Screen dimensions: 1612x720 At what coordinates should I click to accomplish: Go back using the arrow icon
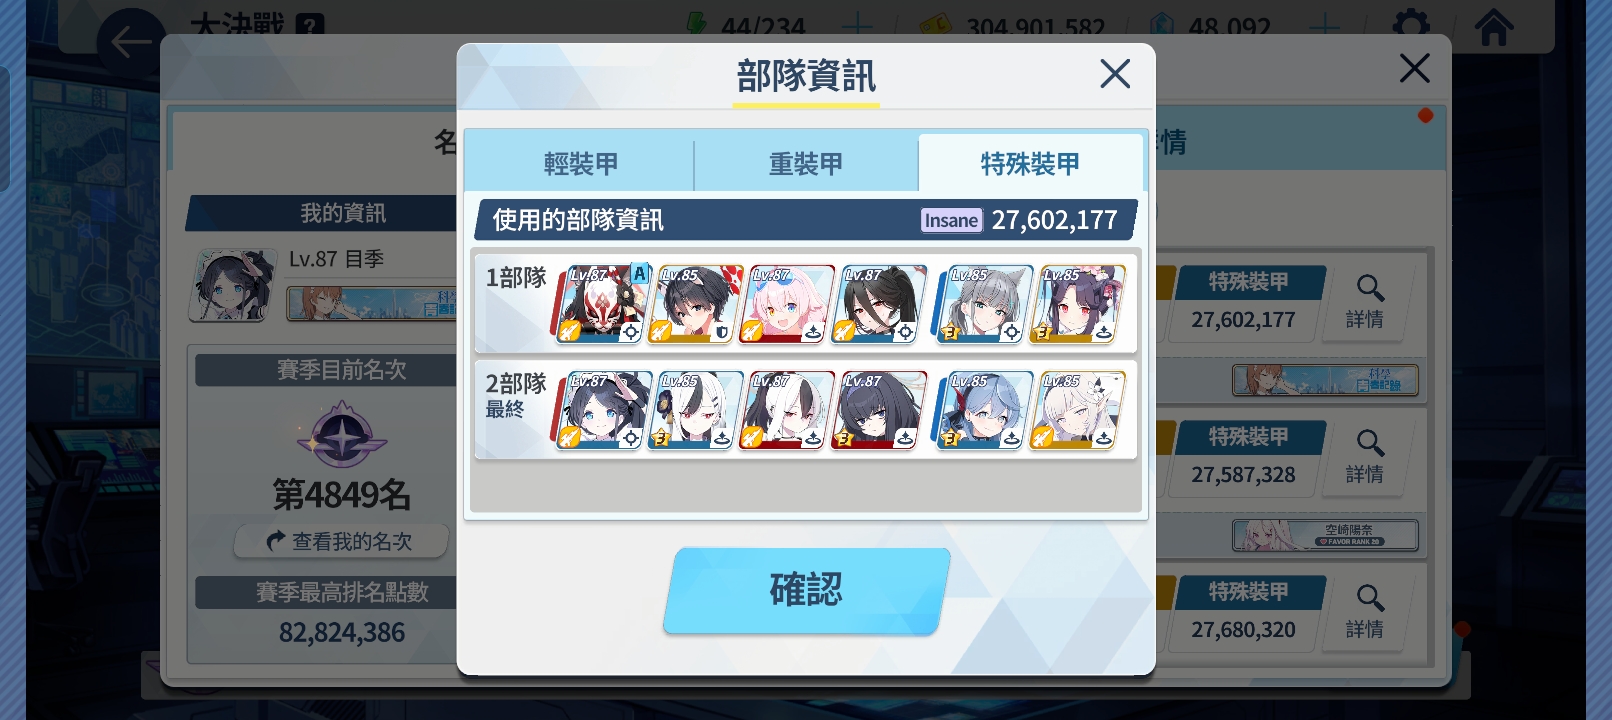(130, 43)
